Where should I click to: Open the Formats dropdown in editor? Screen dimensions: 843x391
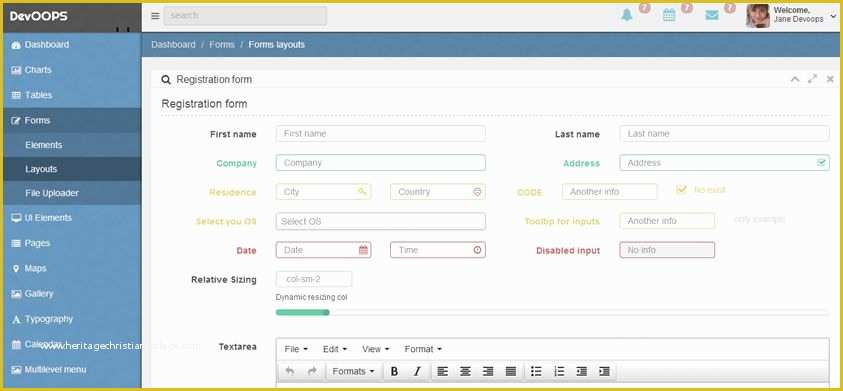tap(353, 371)
